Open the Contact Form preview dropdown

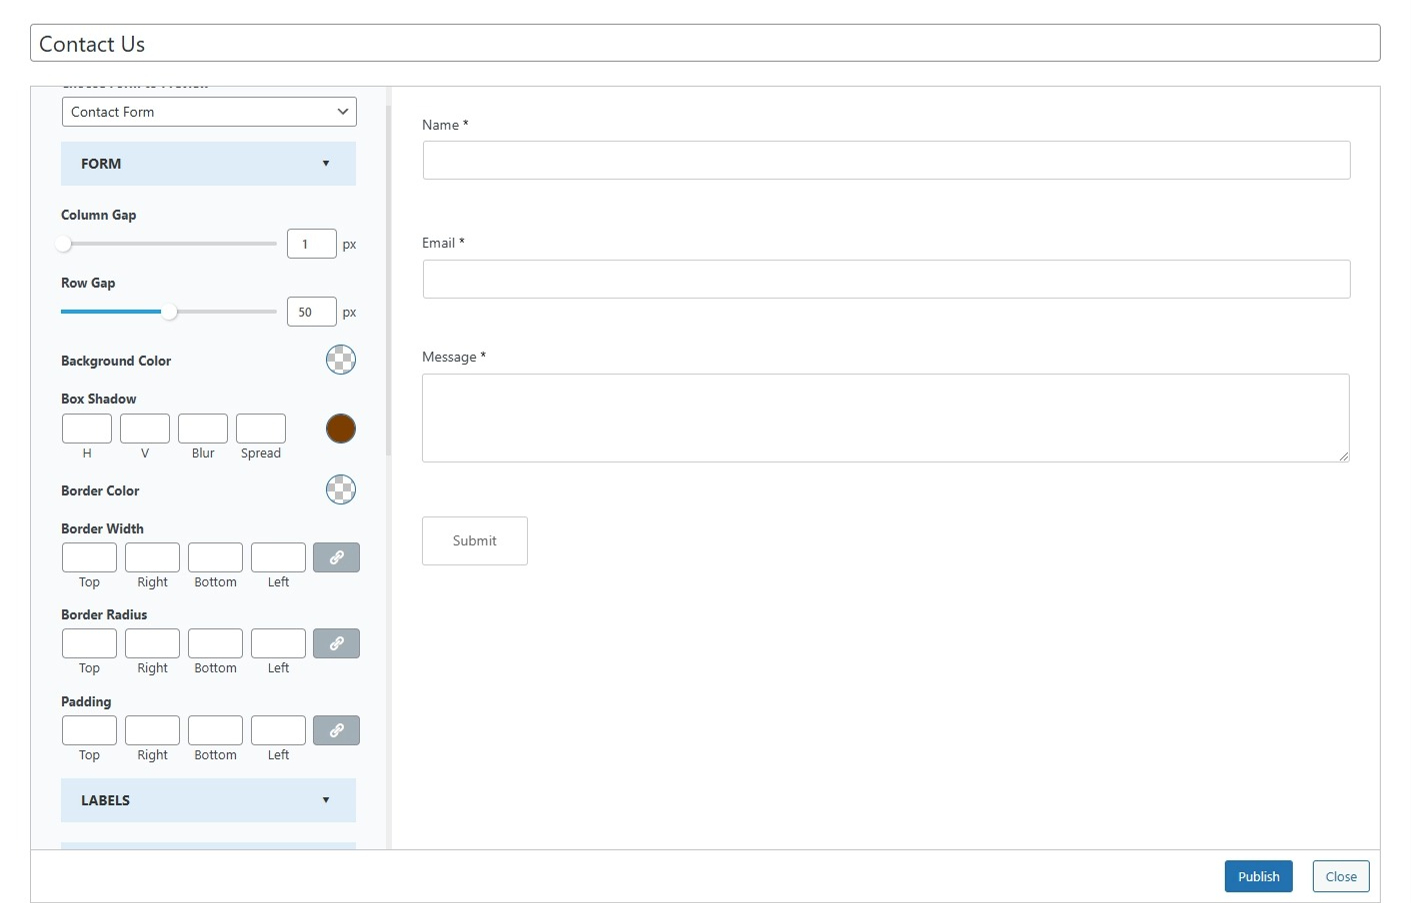click(209, 112)
